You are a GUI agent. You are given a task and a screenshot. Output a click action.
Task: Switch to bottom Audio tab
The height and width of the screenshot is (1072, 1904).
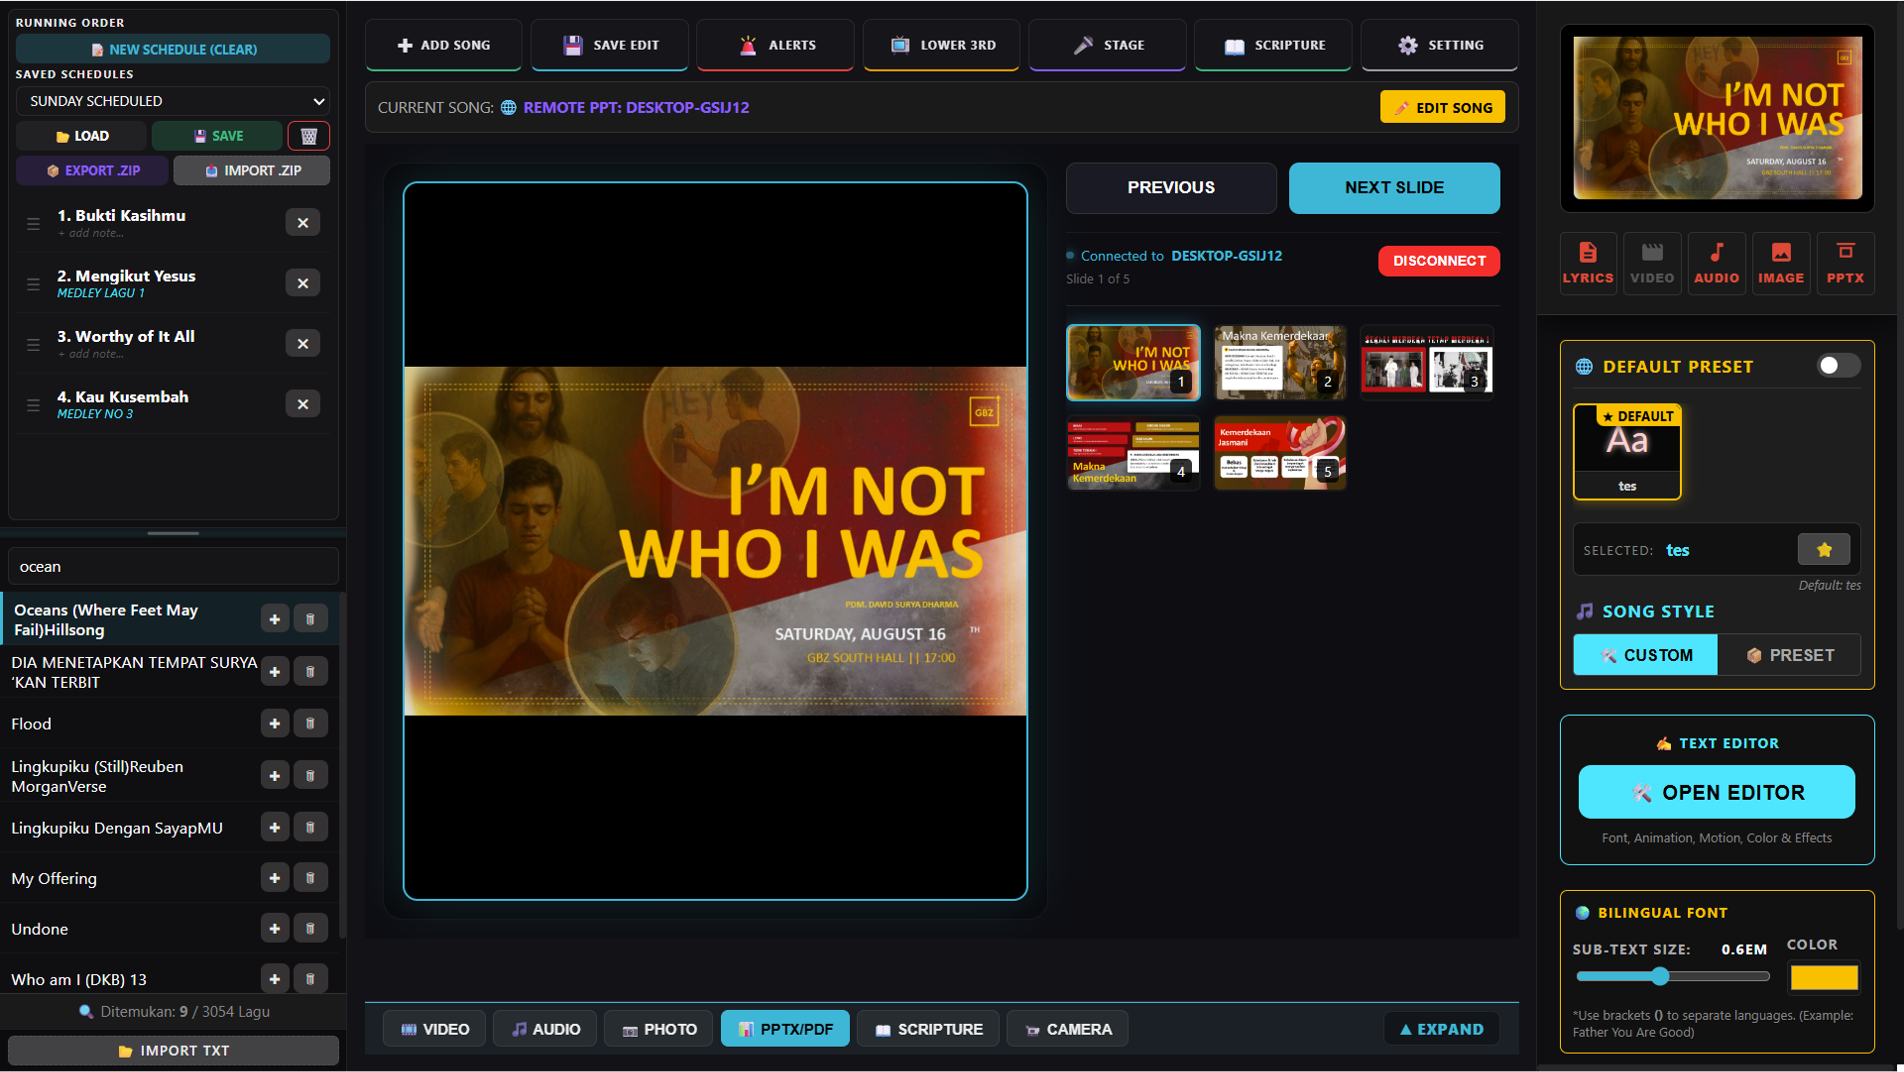(x=545, y=1029)
